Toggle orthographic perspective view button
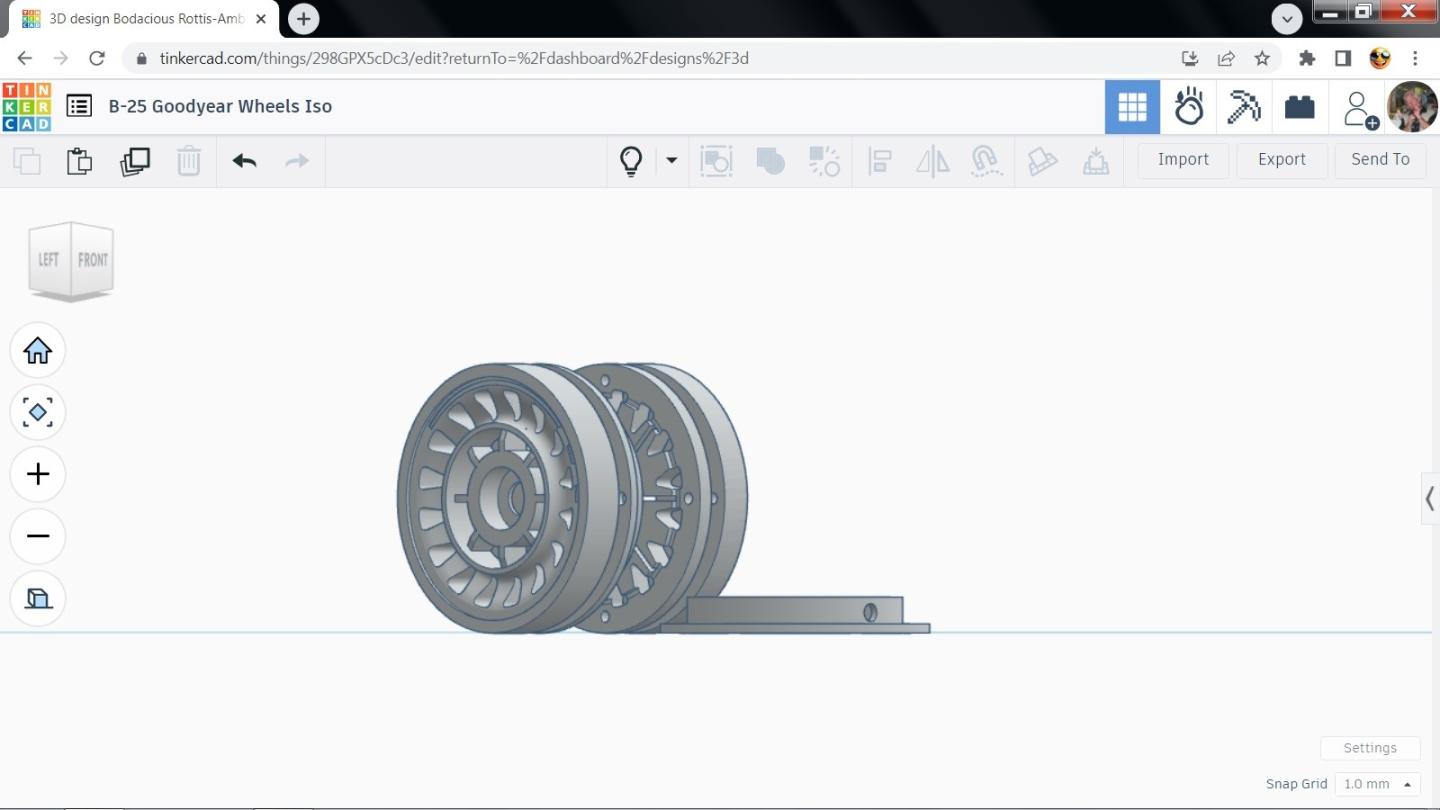The width and height of the screenshot is (1440, 810). click(x=38, y=598)
